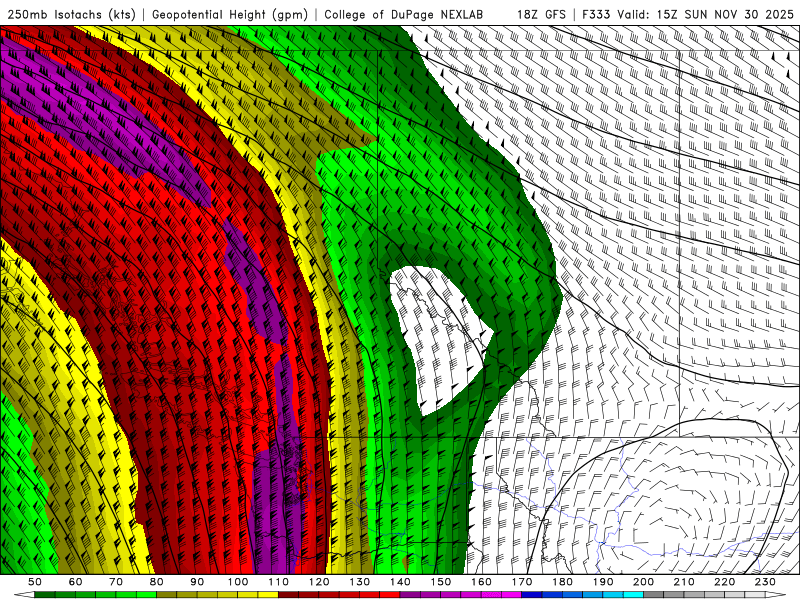Click the '18Z GFS' model run label
The height and width of the screenshot is (600, 800).
(x=541, y=14)
